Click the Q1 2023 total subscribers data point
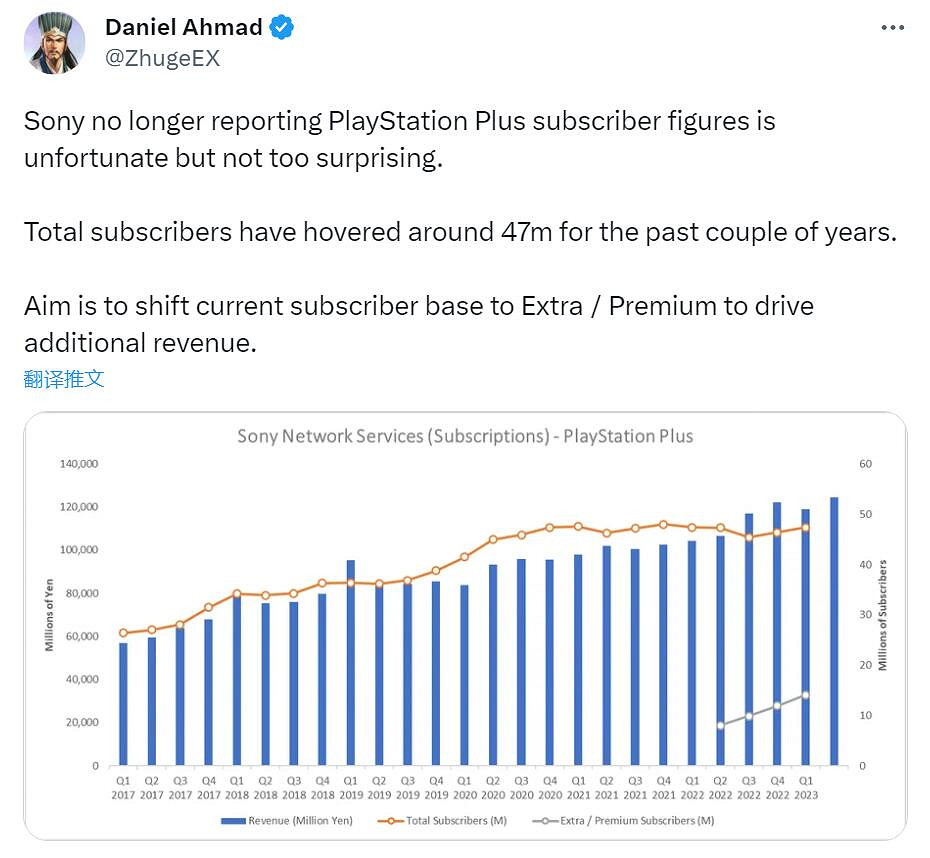 click(805, 527)
